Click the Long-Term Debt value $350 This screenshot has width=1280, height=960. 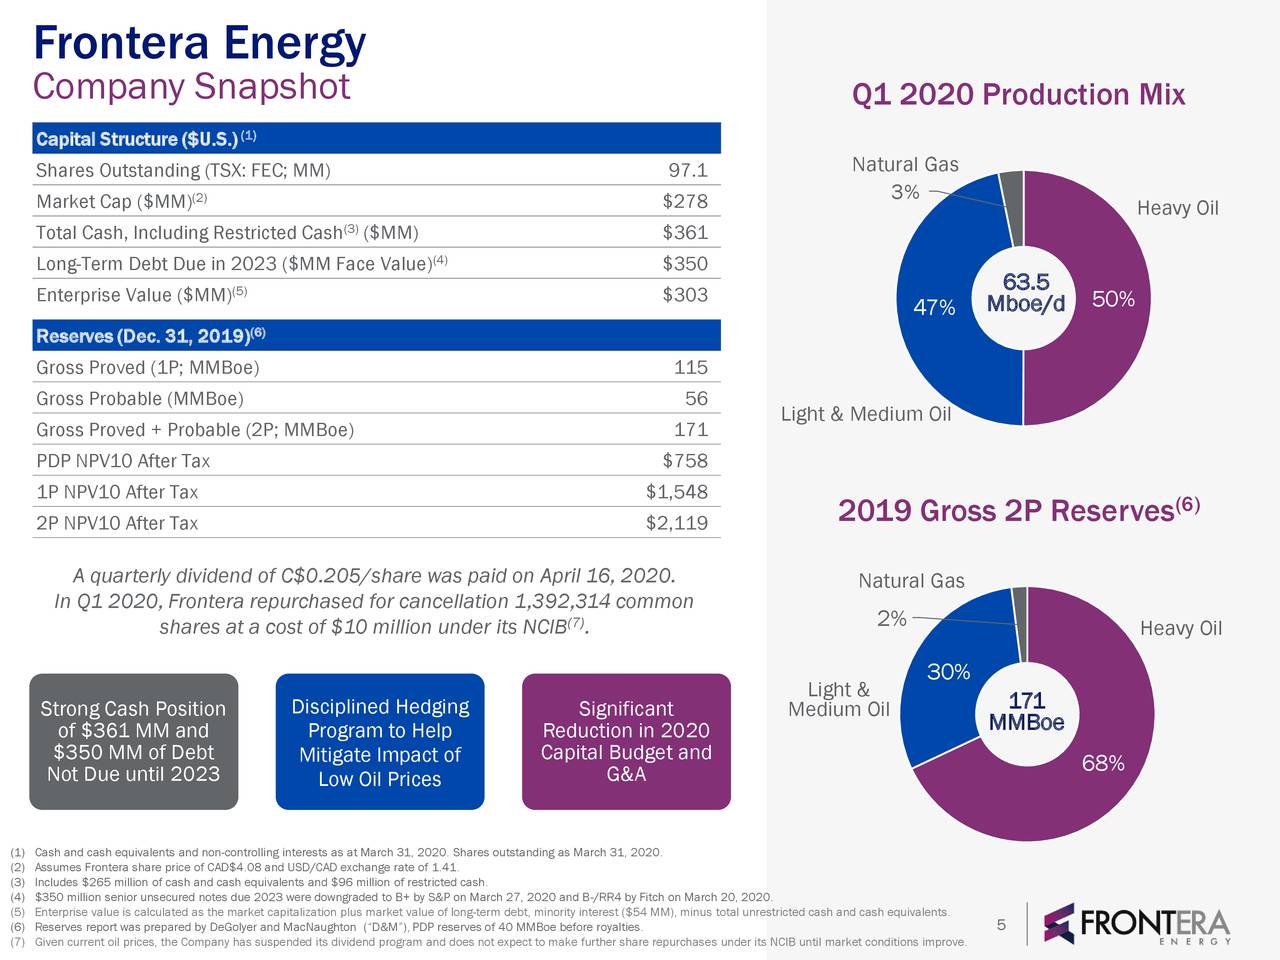click(x=685, y=264)
